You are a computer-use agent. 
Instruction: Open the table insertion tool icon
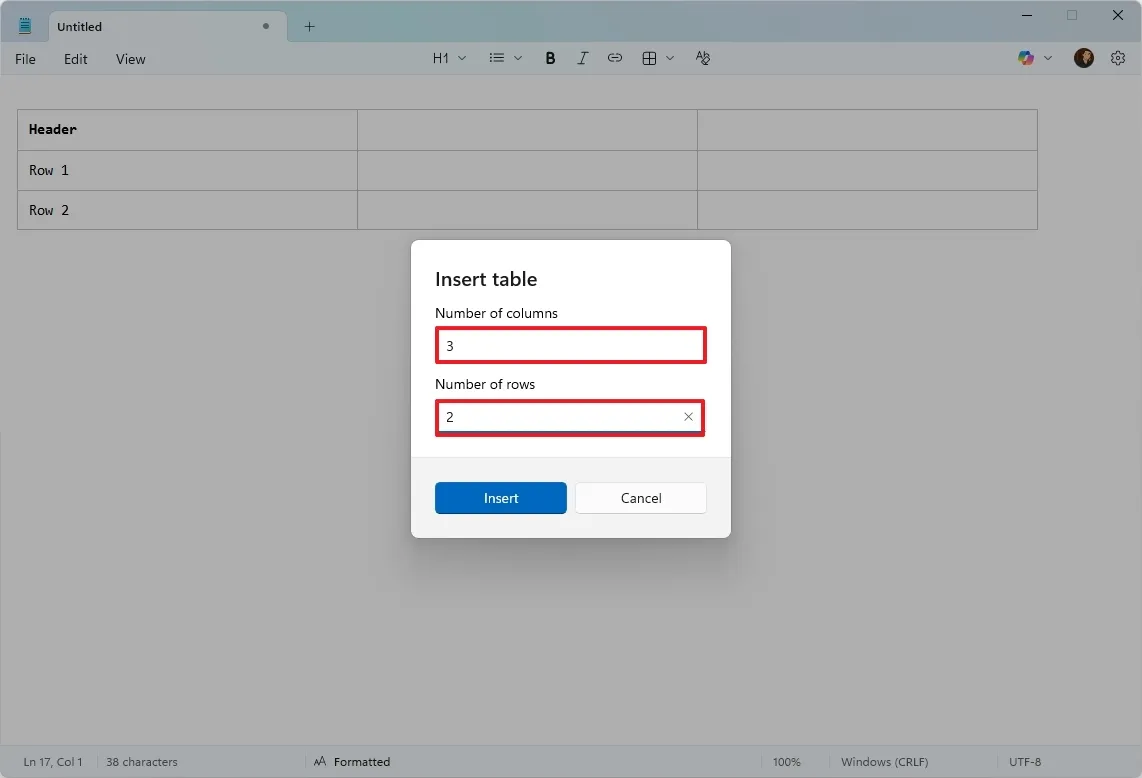[x=648, y=58]
